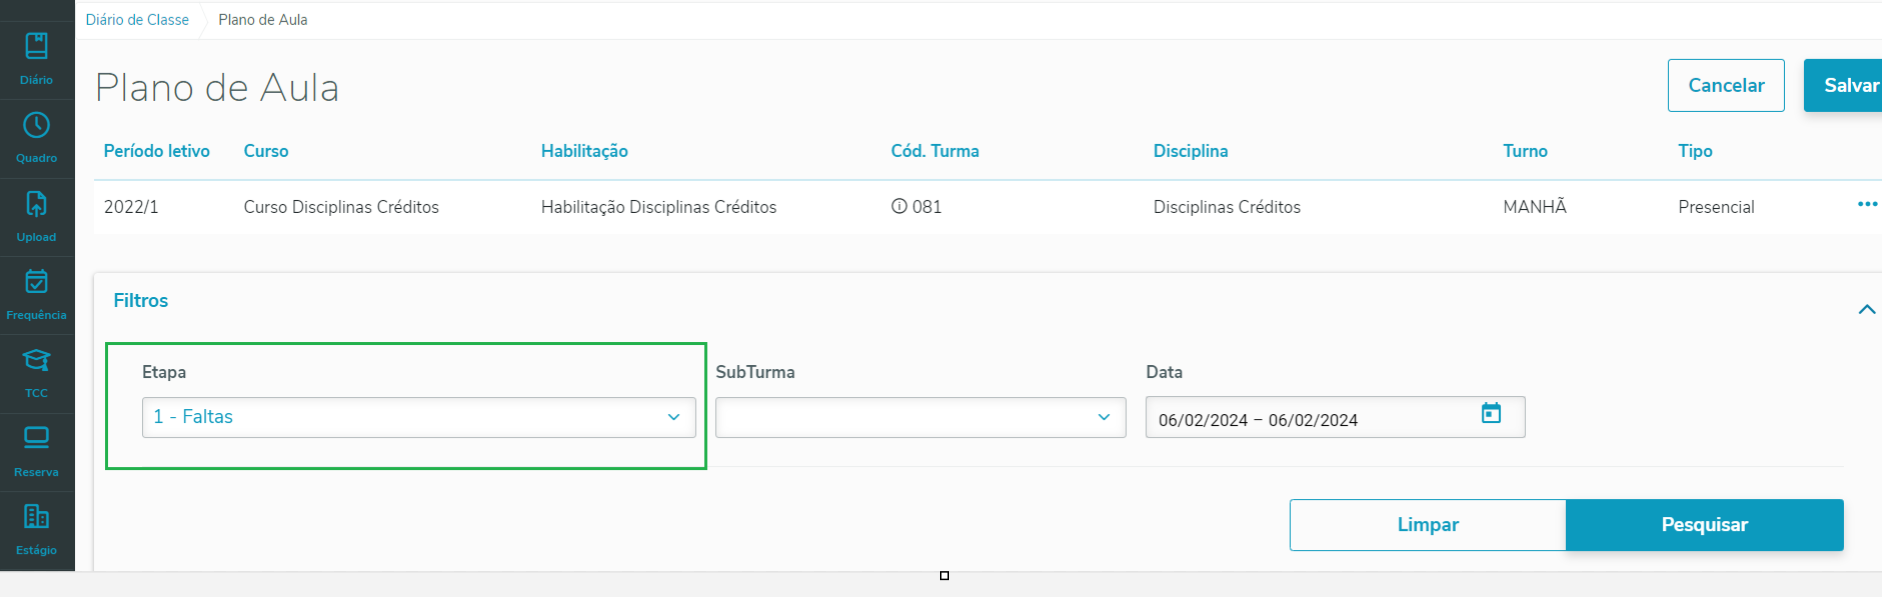Open the Estágio building icon
Image resolution: width=1882 pixels, height=597 pixels.
(36, 516)
